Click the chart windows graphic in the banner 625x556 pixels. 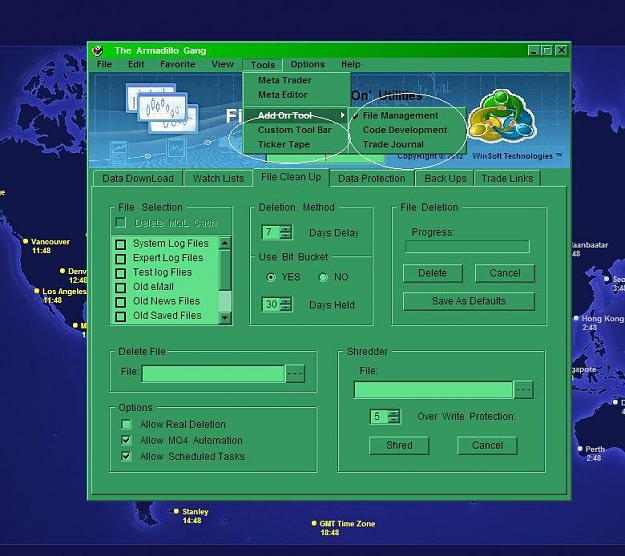[162, 108]
